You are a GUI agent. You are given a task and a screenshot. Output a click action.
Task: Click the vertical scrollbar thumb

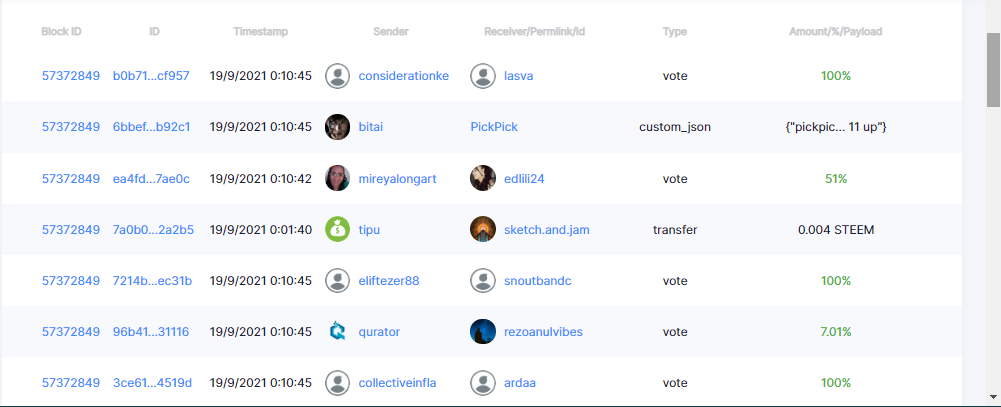click(993, 70)
